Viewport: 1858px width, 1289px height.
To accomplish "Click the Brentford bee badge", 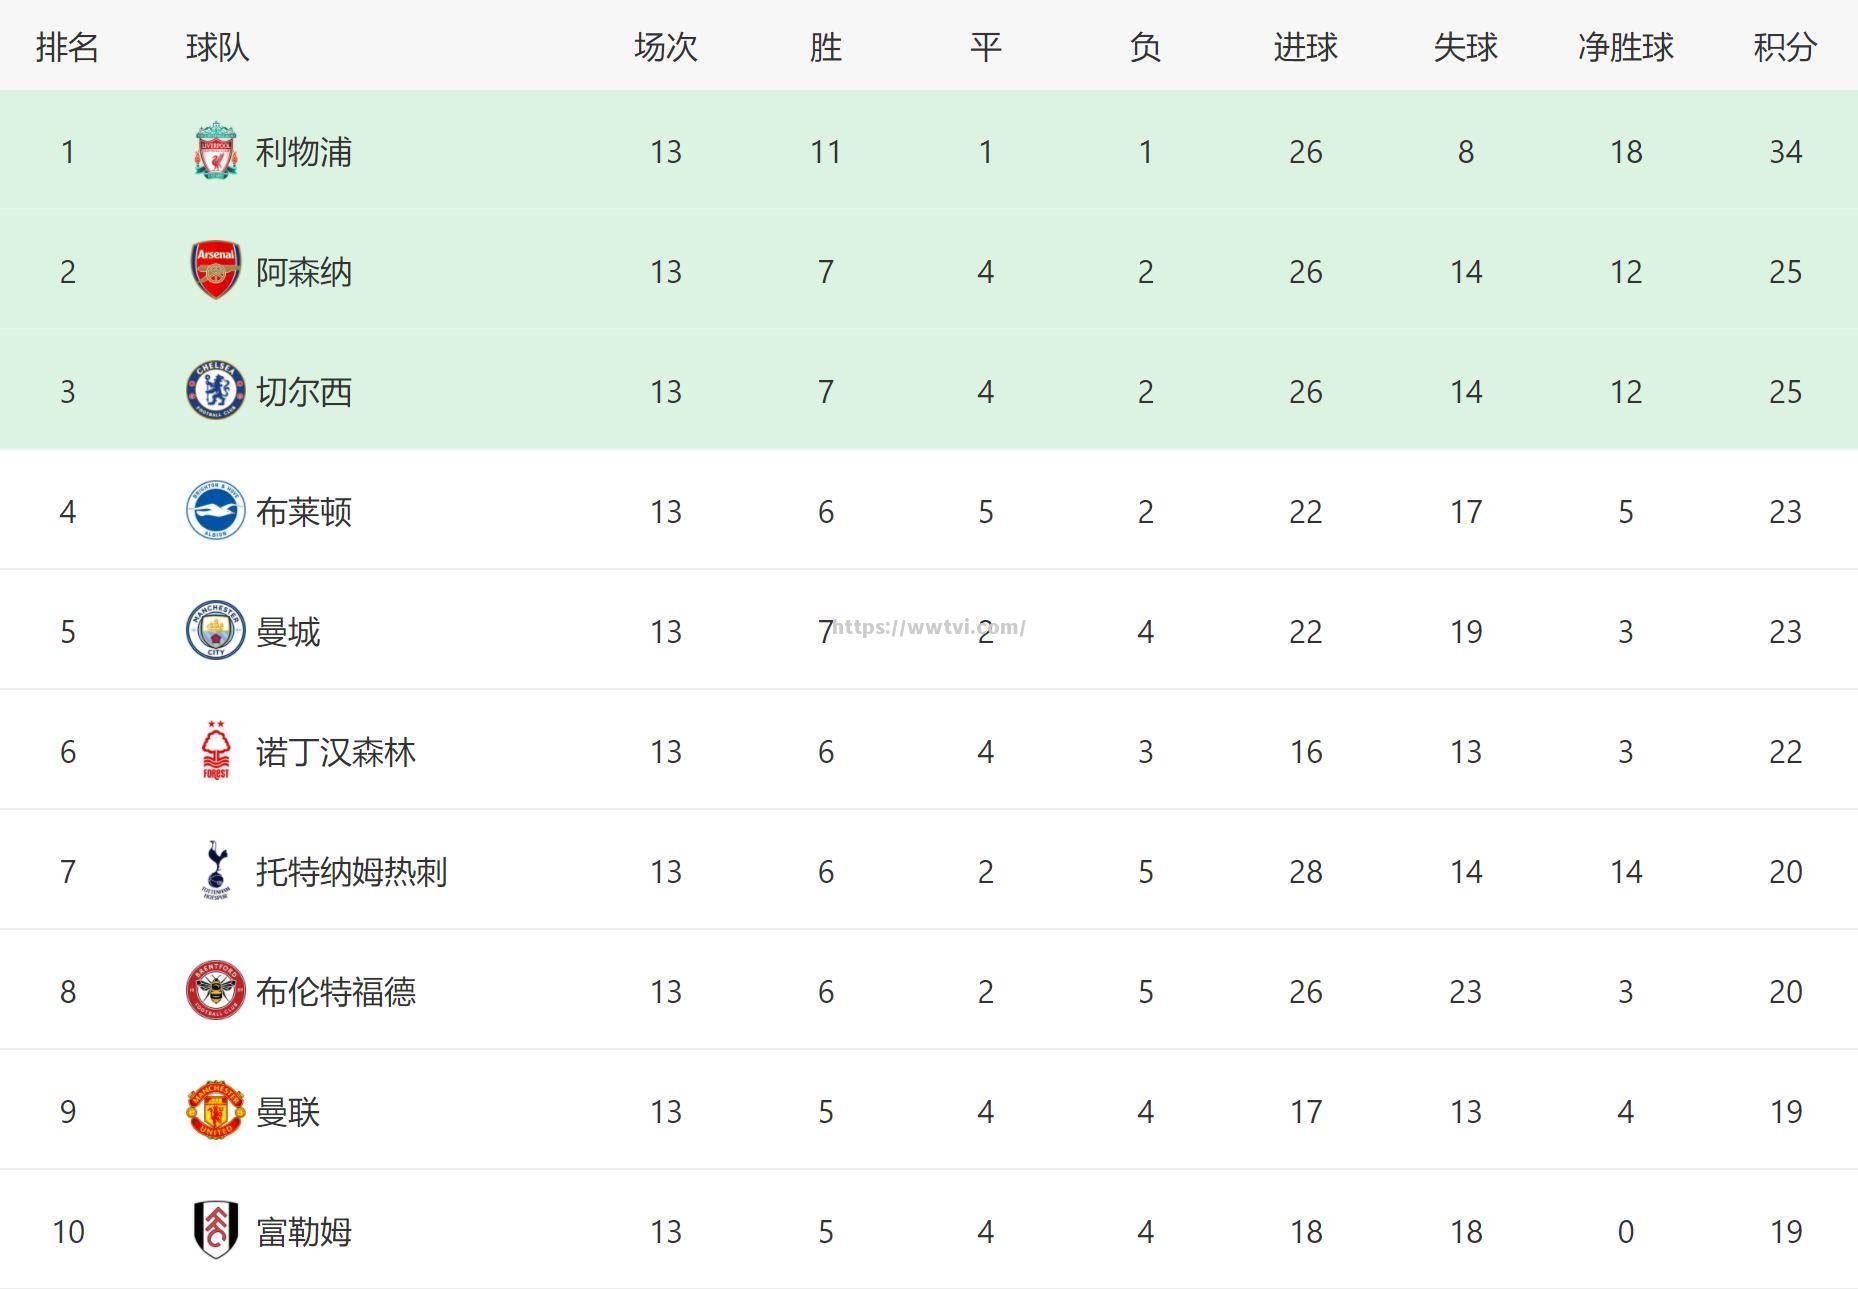I will pos(215,990).
